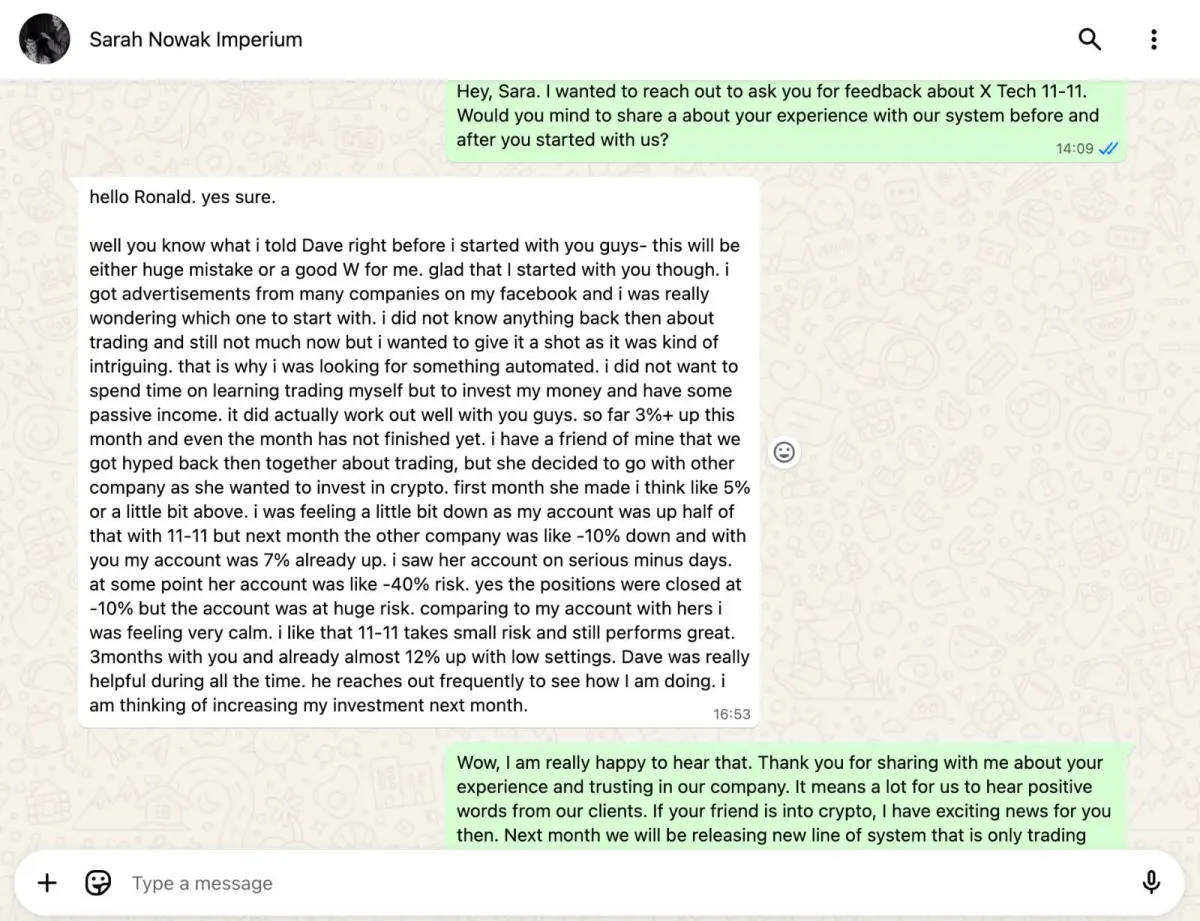The image size is (1200, 921).
Task: Open contact info via Sarah Nowak Imperium name
Action: click(195, 39)
